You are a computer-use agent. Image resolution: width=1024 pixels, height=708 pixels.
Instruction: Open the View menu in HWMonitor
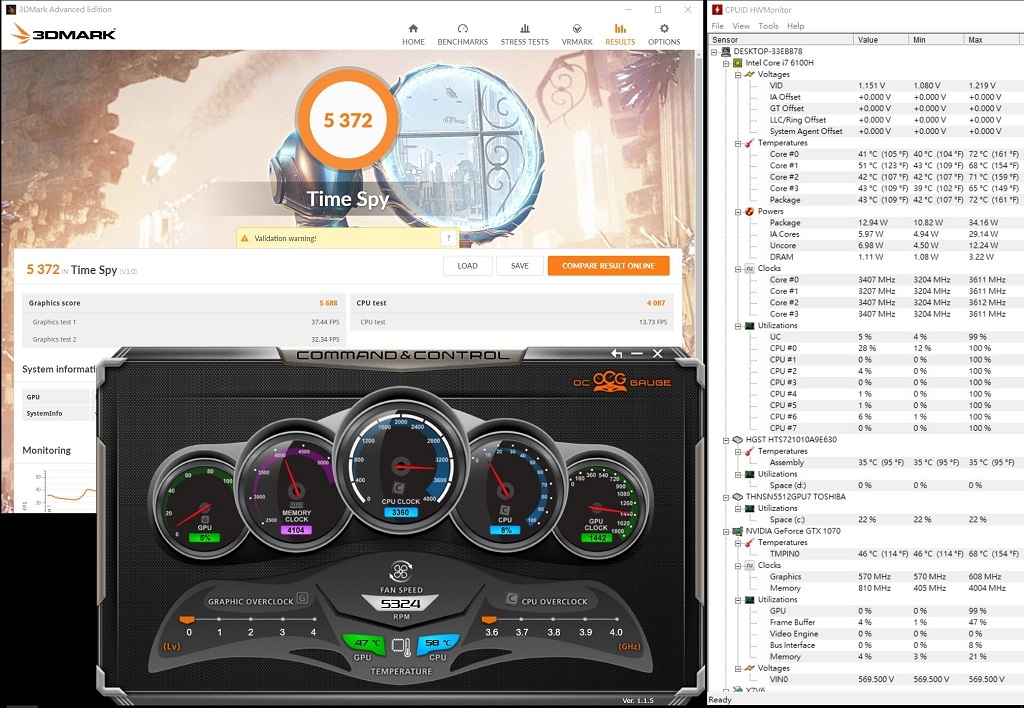pos(741,26)
